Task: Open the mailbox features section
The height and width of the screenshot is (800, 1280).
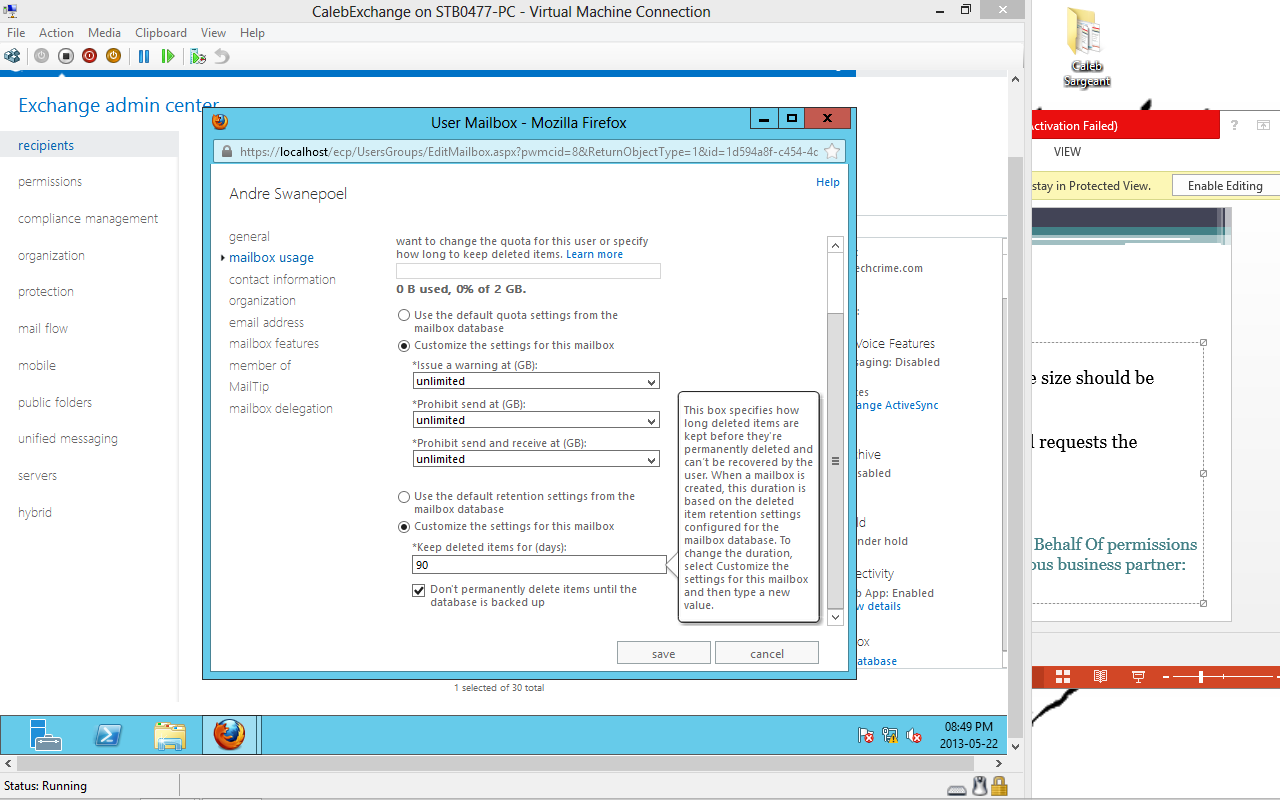Action: pyautogui.click(x=274, y=344)
